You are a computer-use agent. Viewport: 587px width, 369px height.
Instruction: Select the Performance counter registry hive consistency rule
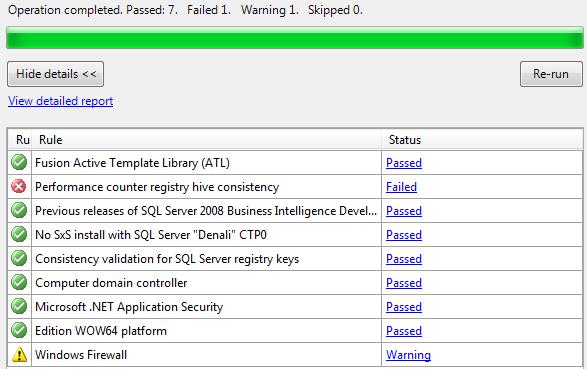pos(157,187)
